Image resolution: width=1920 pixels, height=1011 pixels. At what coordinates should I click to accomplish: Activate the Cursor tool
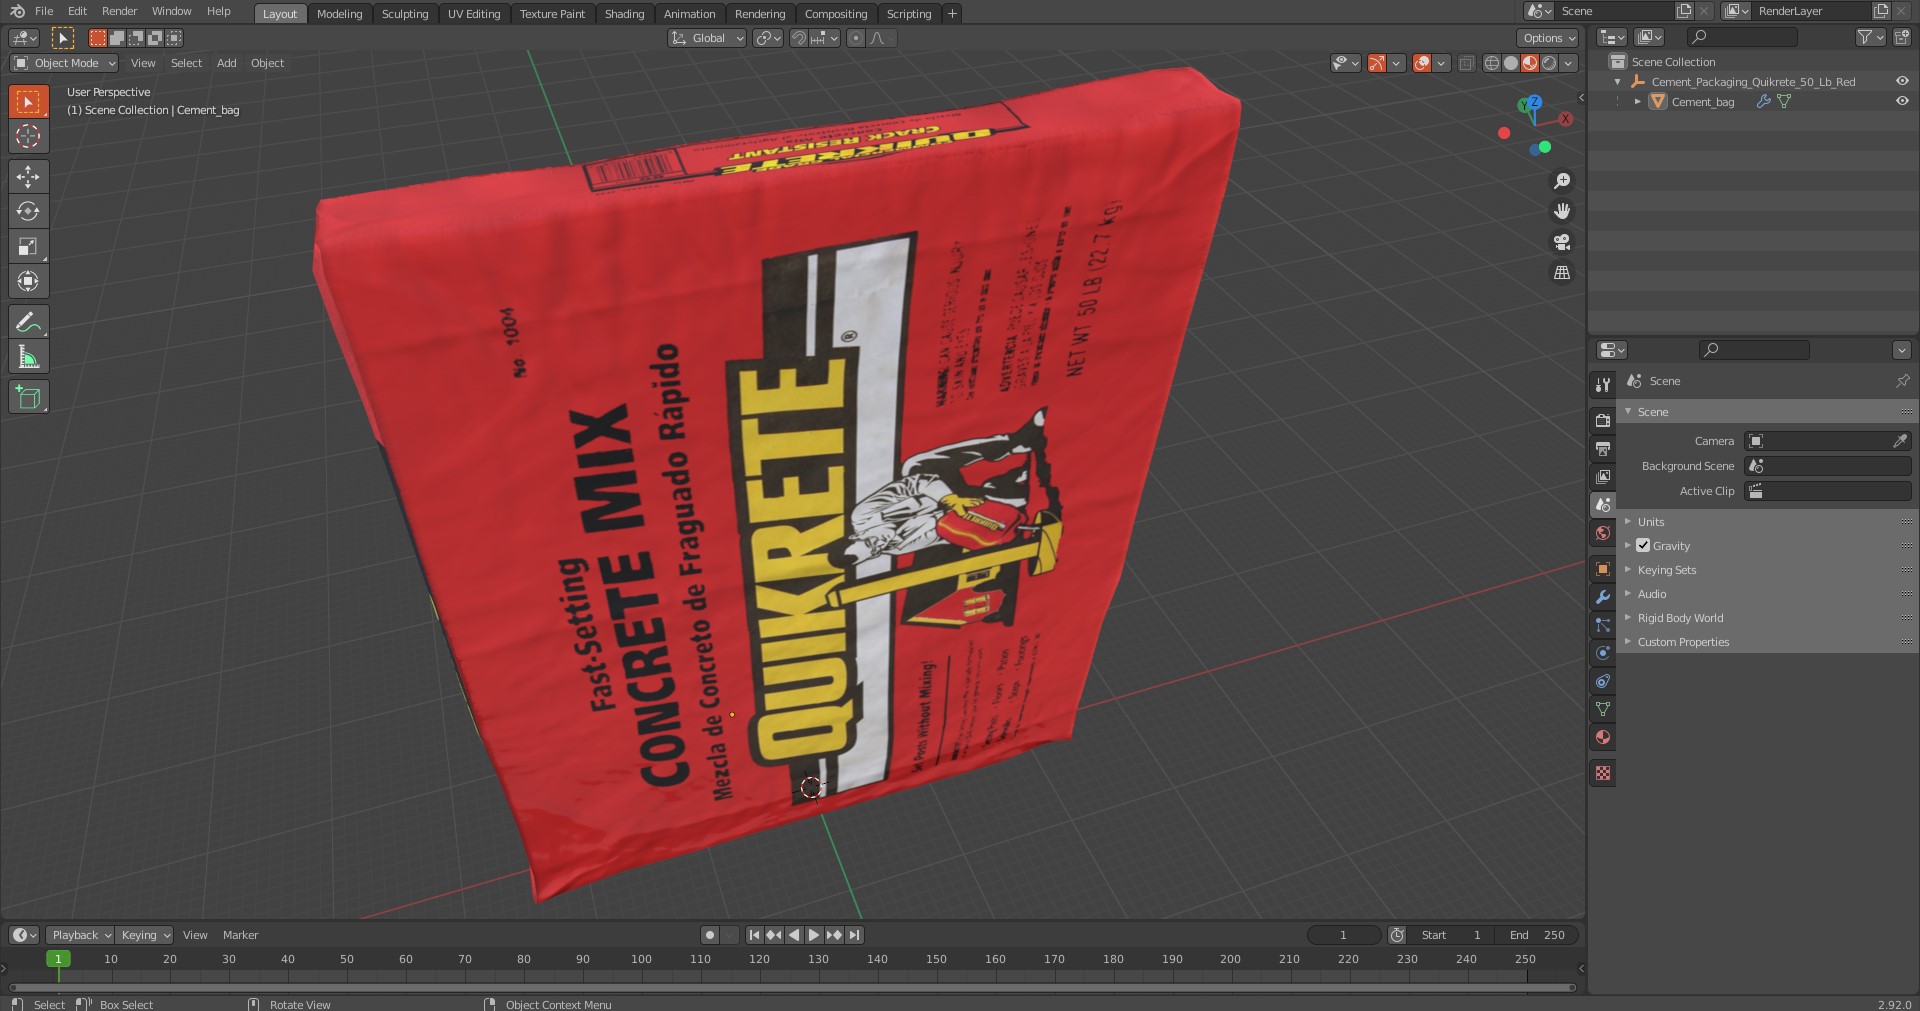pyautogui.click(x=28, y=137)
